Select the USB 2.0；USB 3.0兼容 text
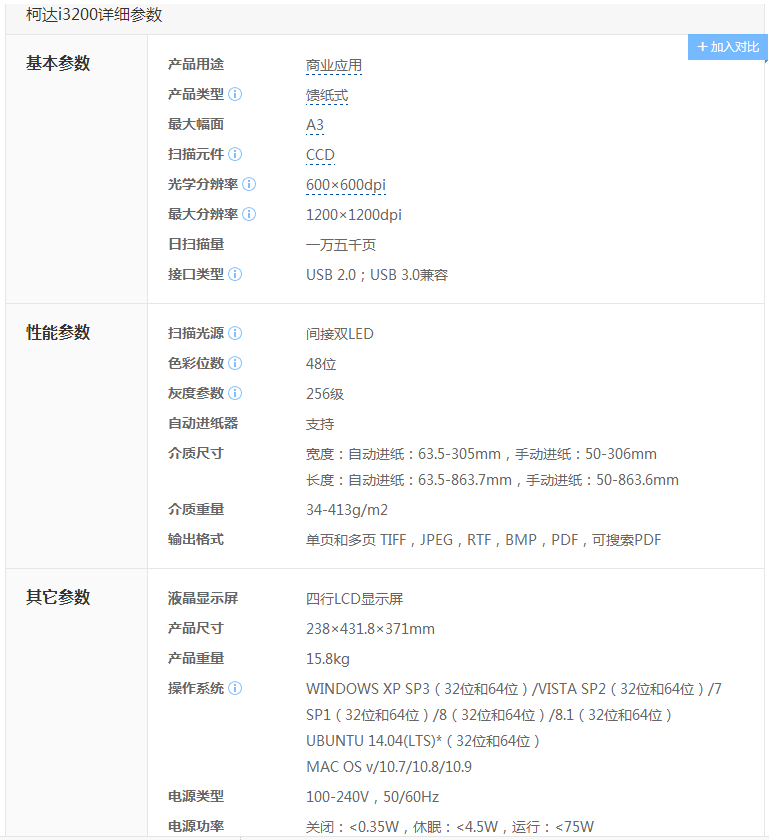The image size is (769, 840). coord(377,275)
